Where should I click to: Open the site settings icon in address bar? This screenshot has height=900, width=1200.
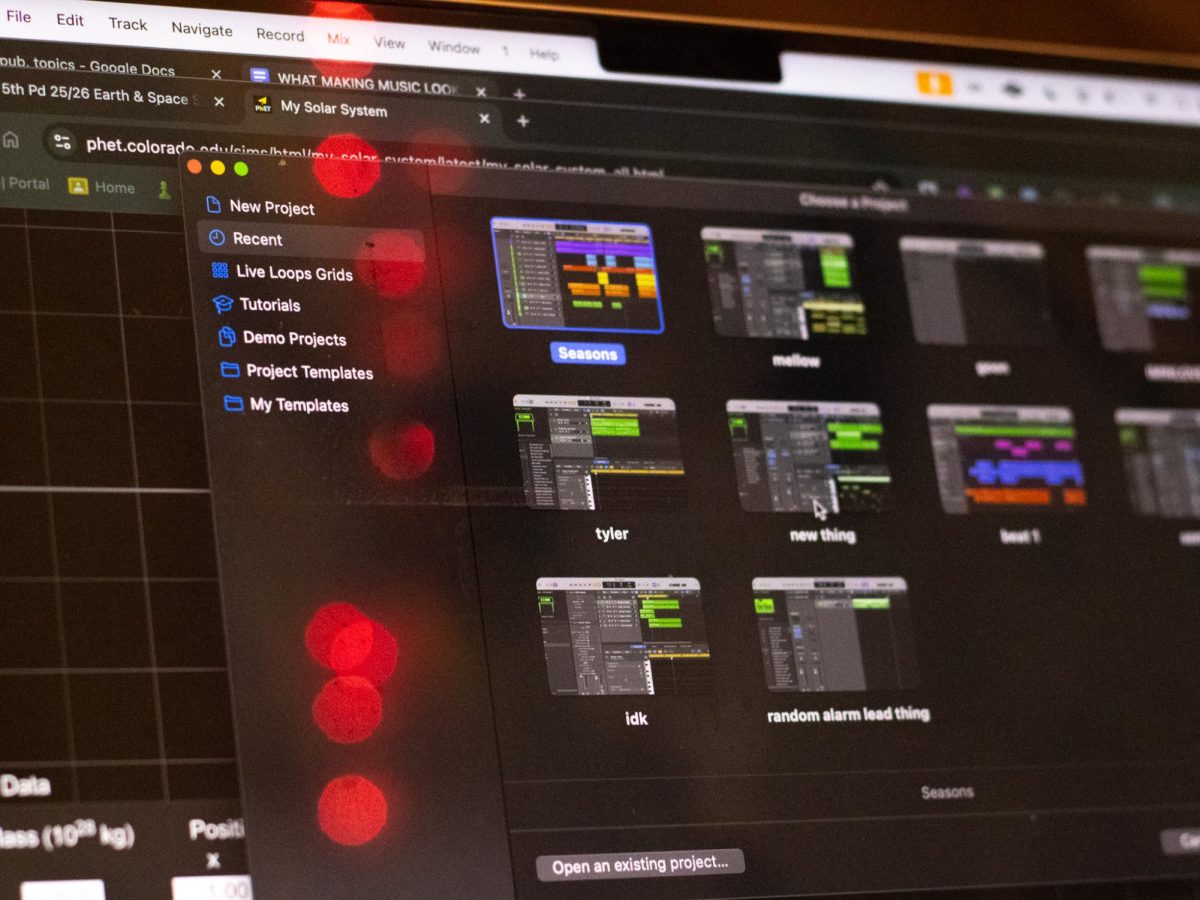pyautogui.click(x=62, y=142)
